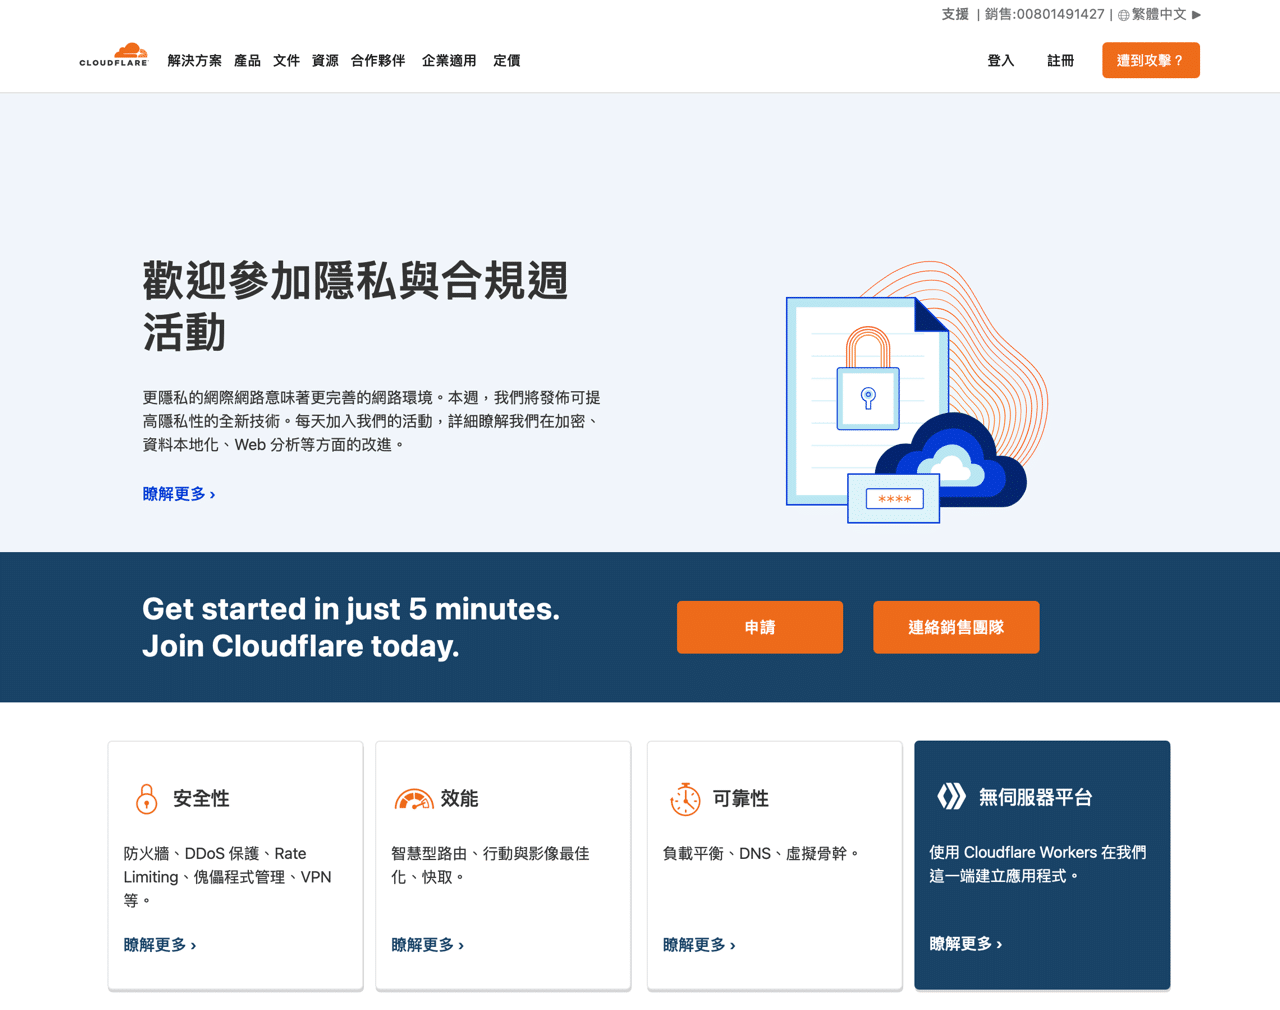Open the 資源 menu

click(x=325, y=61)
